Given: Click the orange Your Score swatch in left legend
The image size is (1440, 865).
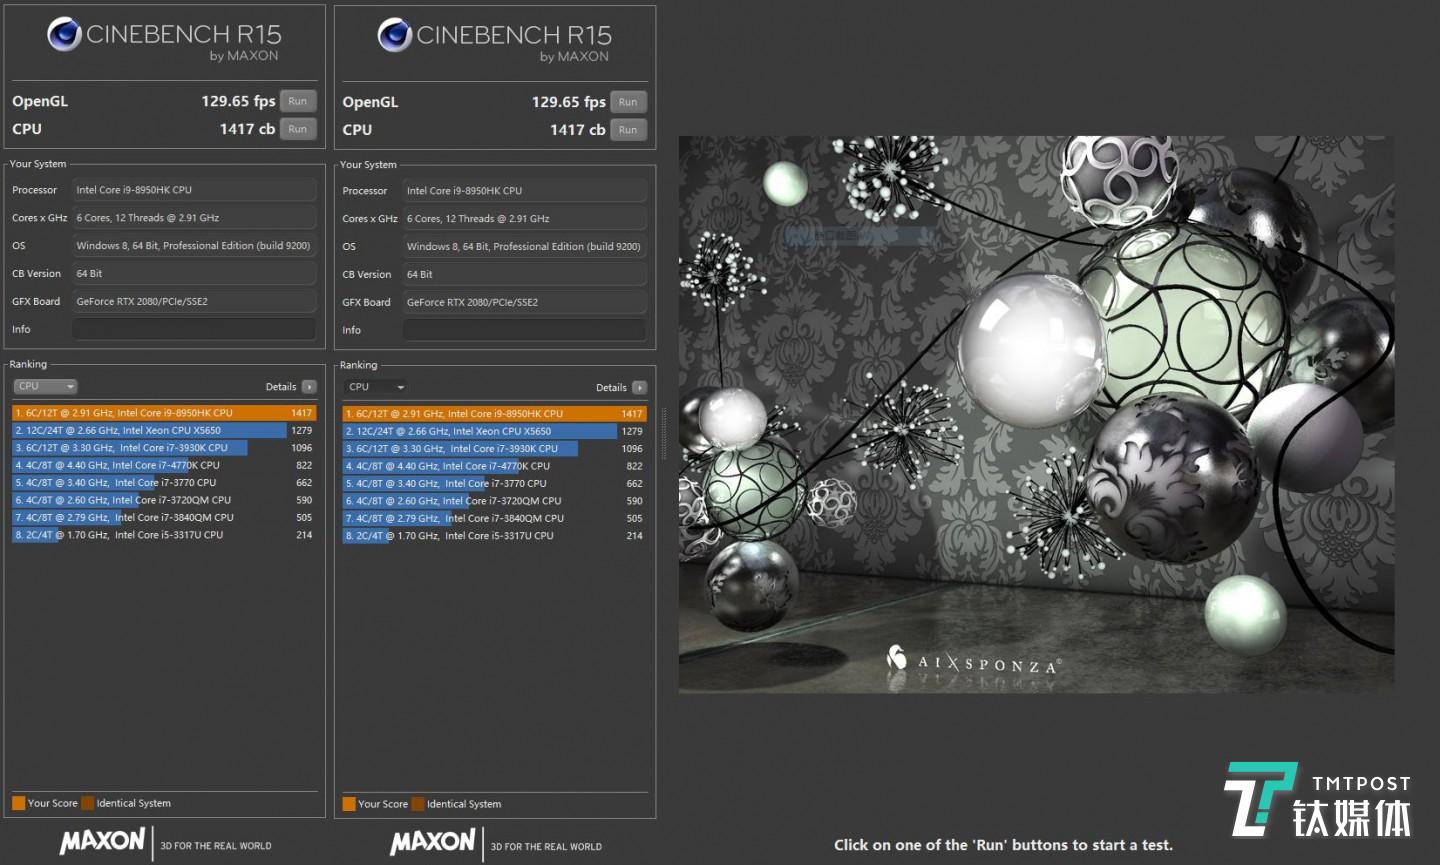Looking at the screenshot, I should (x=18, y=803).
